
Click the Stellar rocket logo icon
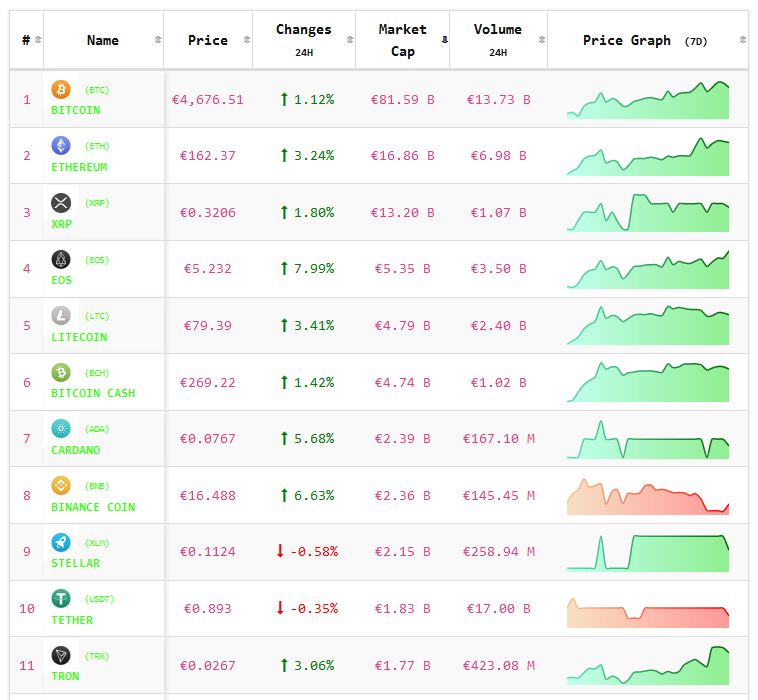[x=61, y=542]
